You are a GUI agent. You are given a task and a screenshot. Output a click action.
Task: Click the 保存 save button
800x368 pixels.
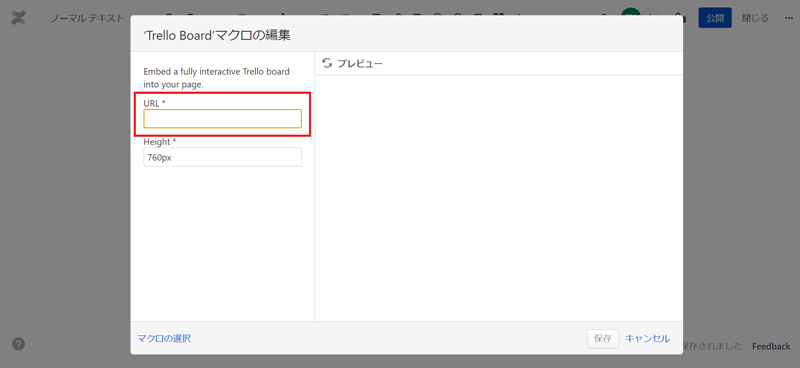pos(603,338)
